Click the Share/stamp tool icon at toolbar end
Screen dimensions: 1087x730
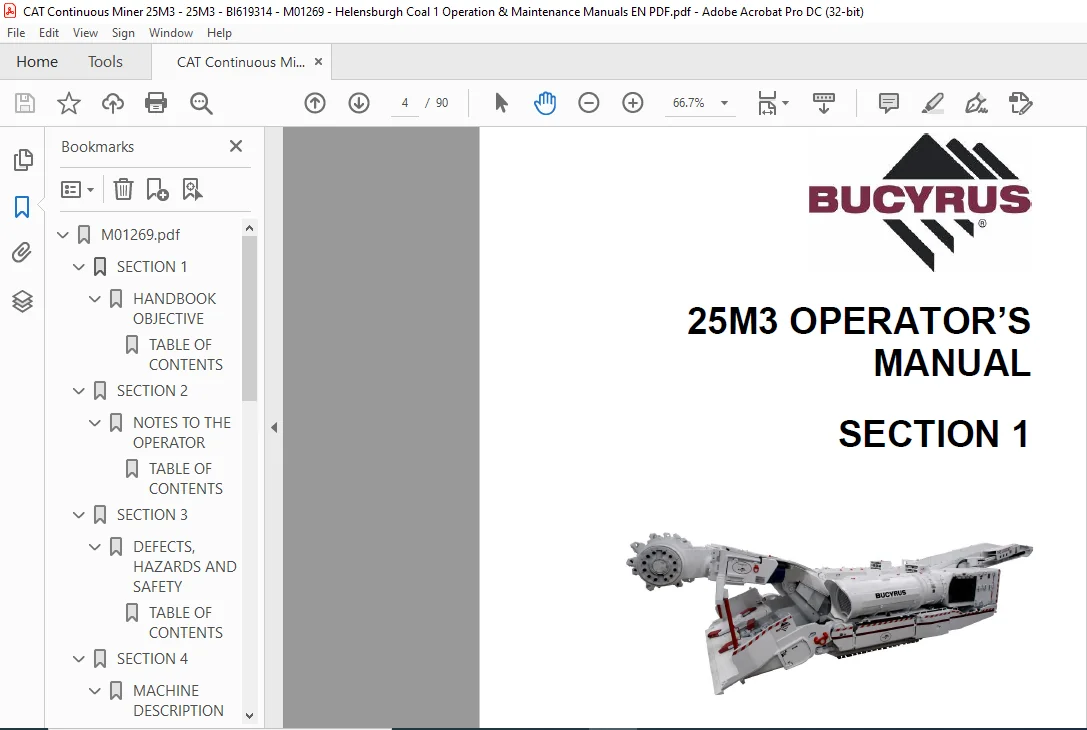tap(1020, 103)
